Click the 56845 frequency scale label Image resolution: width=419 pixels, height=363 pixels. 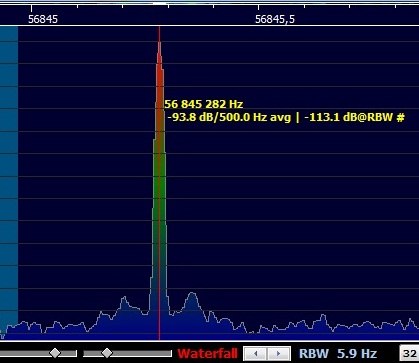tap(43, 19)
